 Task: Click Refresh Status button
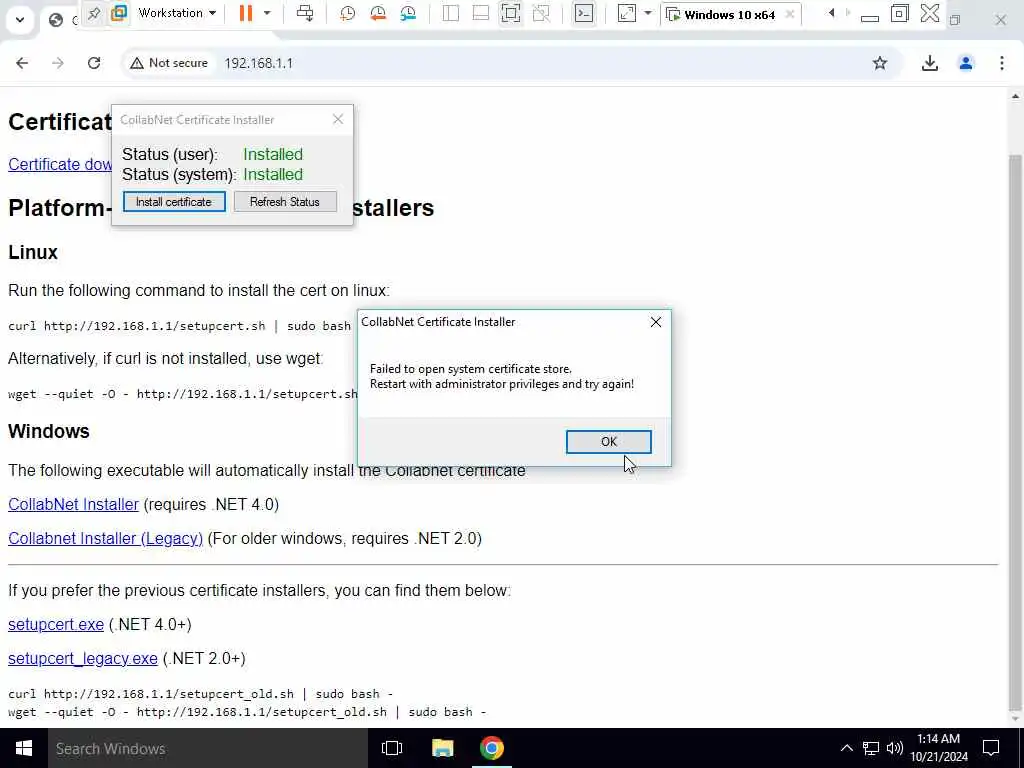[285, 202]
